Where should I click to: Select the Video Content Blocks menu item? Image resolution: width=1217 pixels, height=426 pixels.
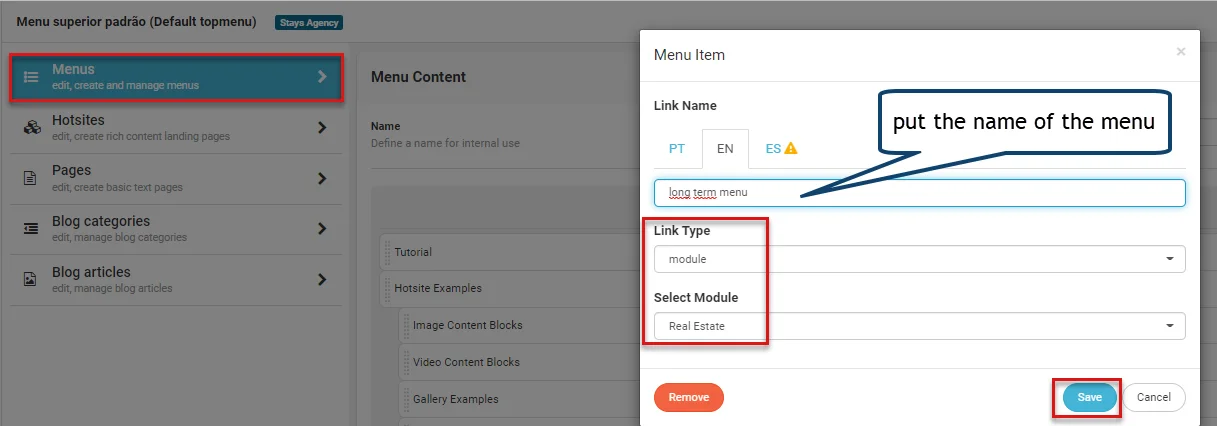coord(466,362)
